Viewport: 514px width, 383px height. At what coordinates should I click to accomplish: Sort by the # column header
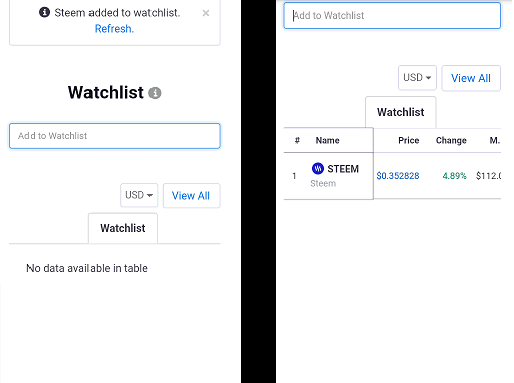pyautogui.click(x=297, y=140)
